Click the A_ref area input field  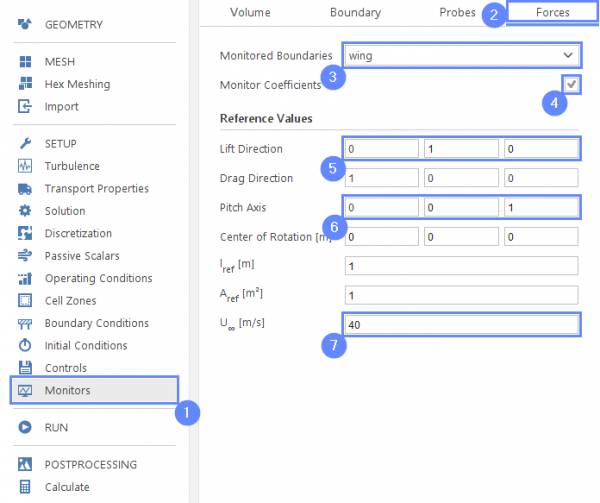[x=461, y=295]
